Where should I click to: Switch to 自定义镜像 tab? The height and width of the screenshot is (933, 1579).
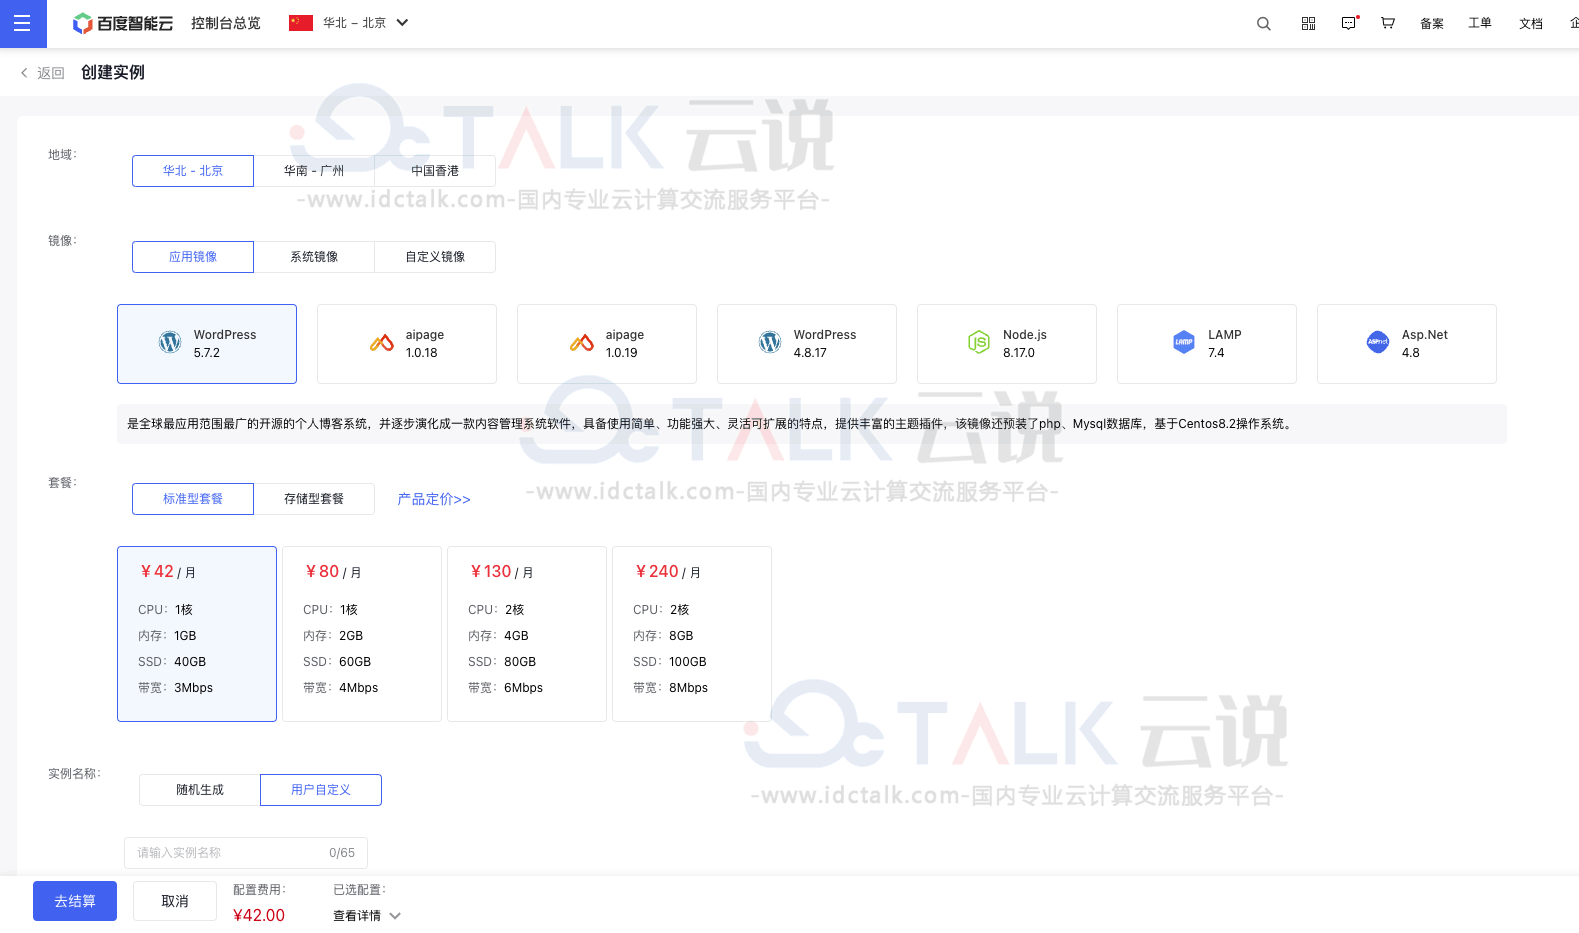tap(435, 257)
